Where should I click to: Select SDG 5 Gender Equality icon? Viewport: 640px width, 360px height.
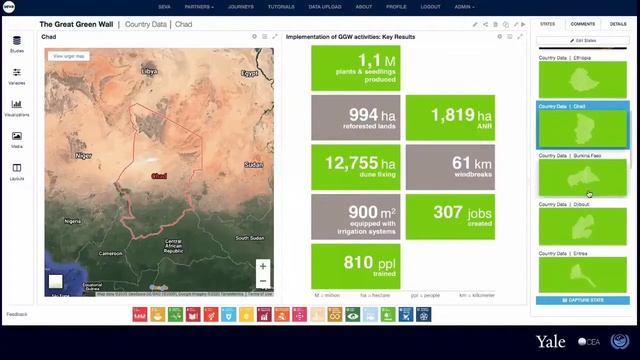(211, 314)
